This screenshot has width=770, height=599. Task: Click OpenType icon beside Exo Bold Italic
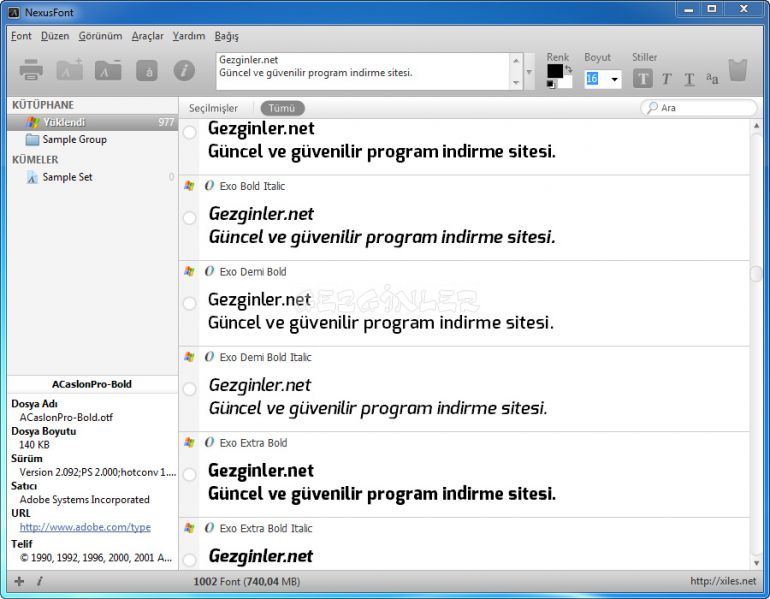tap(210, 186)
